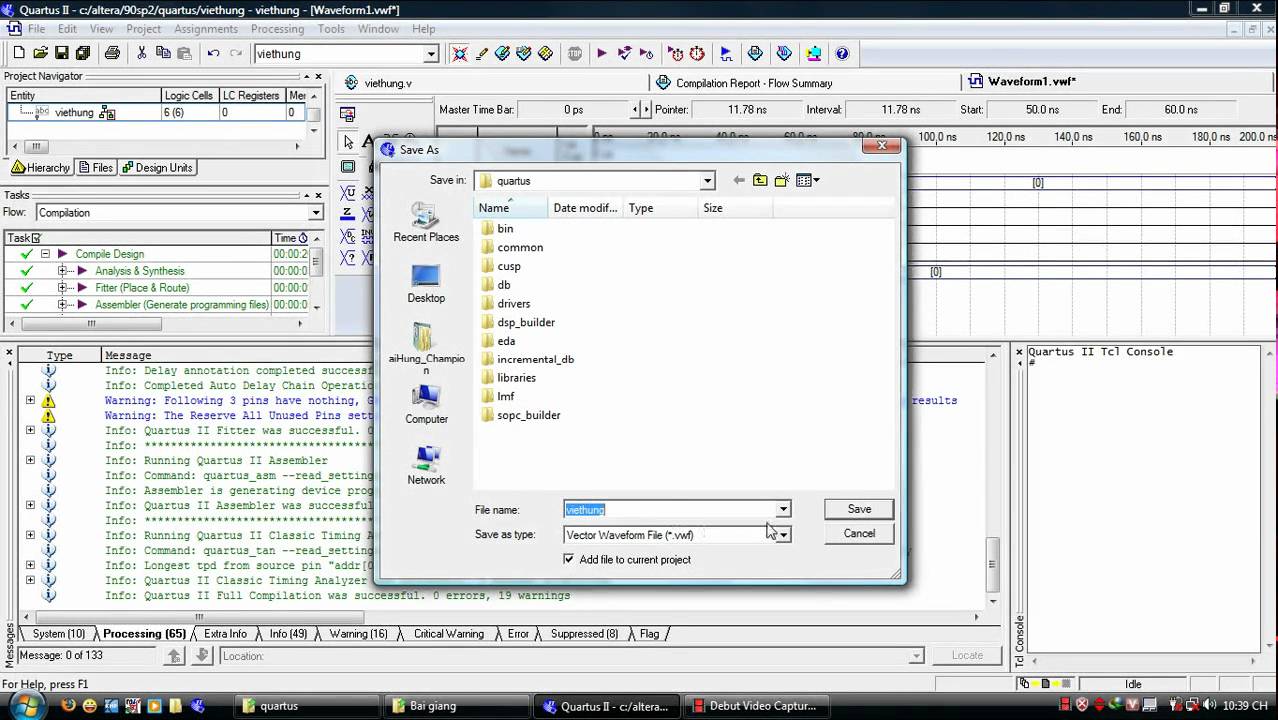Switch to the Warning (16) messages tab

tap(357, 634)
